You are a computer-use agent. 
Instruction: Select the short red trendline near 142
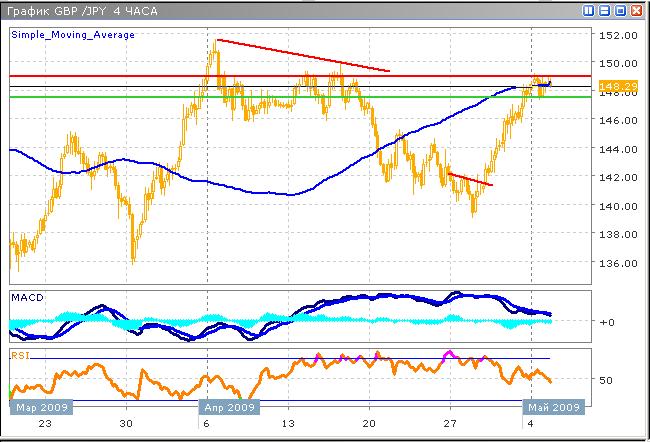point(470,180)
